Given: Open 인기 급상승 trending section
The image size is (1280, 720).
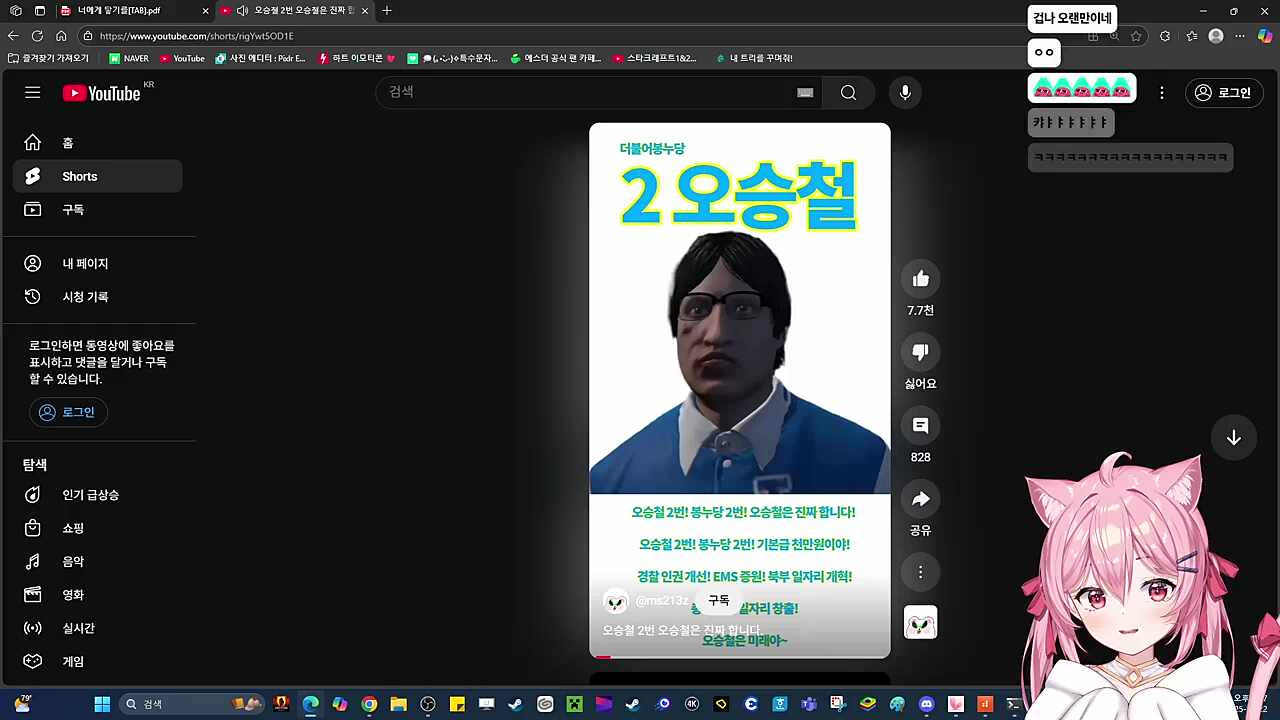Looking at the screenshot, I should pyautogui.click(x=97, y=495).
